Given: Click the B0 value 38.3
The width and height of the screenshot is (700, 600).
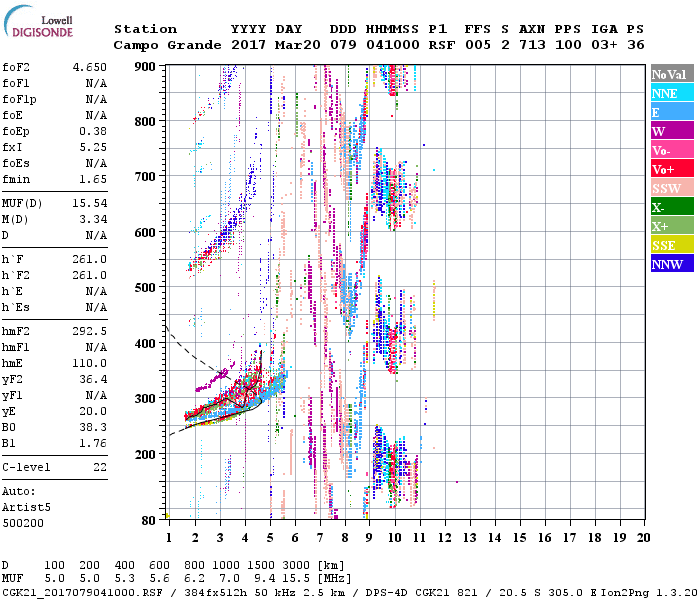Looking at the screenshot, I should coord(93,428).
